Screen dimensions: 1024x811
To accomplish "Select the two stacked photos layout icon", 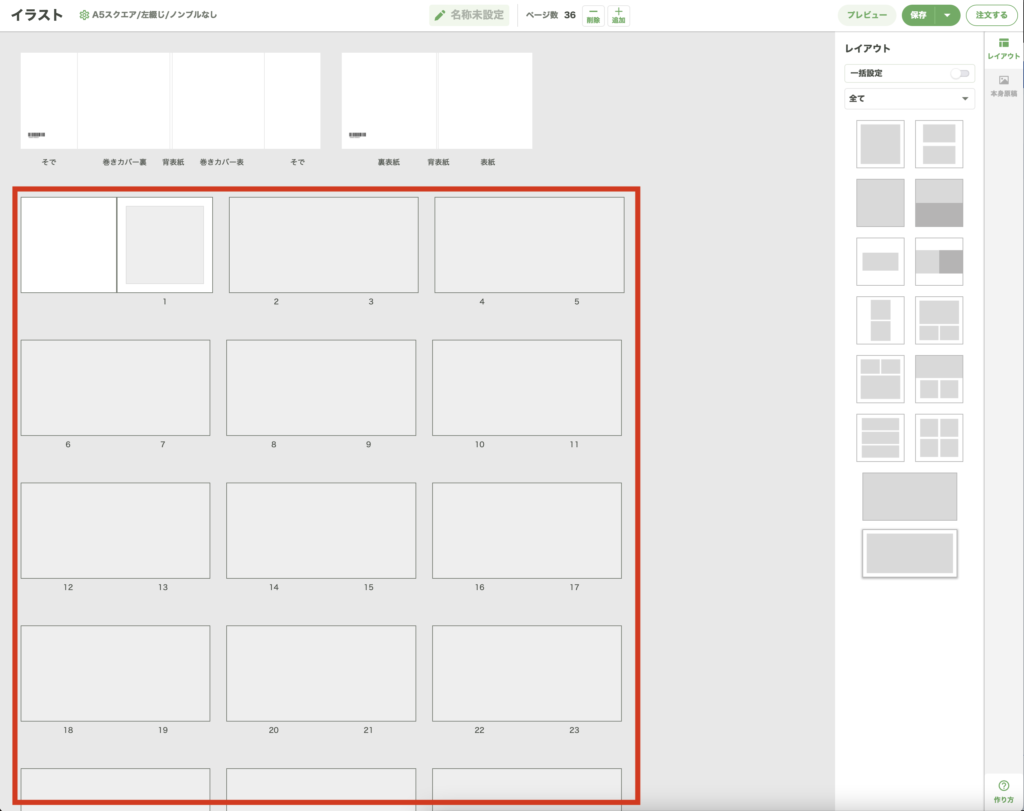I will point(939,144).
